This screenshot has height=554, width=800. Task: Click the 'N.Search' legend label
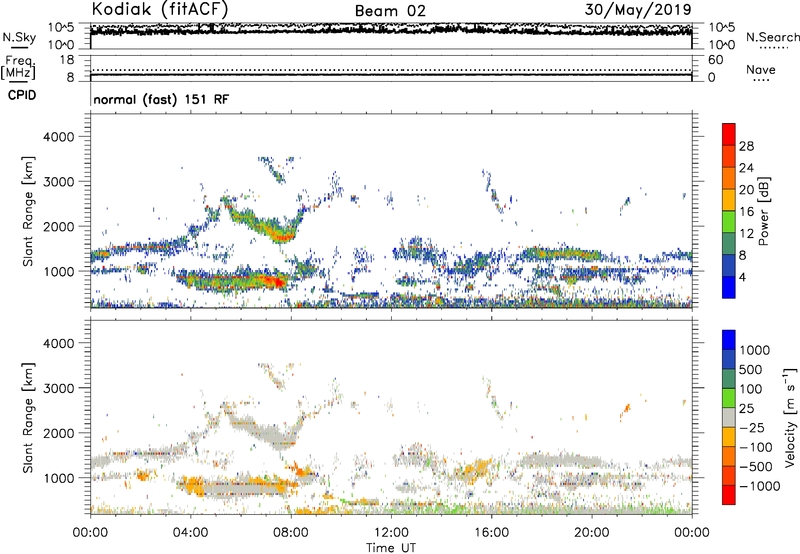773,37
